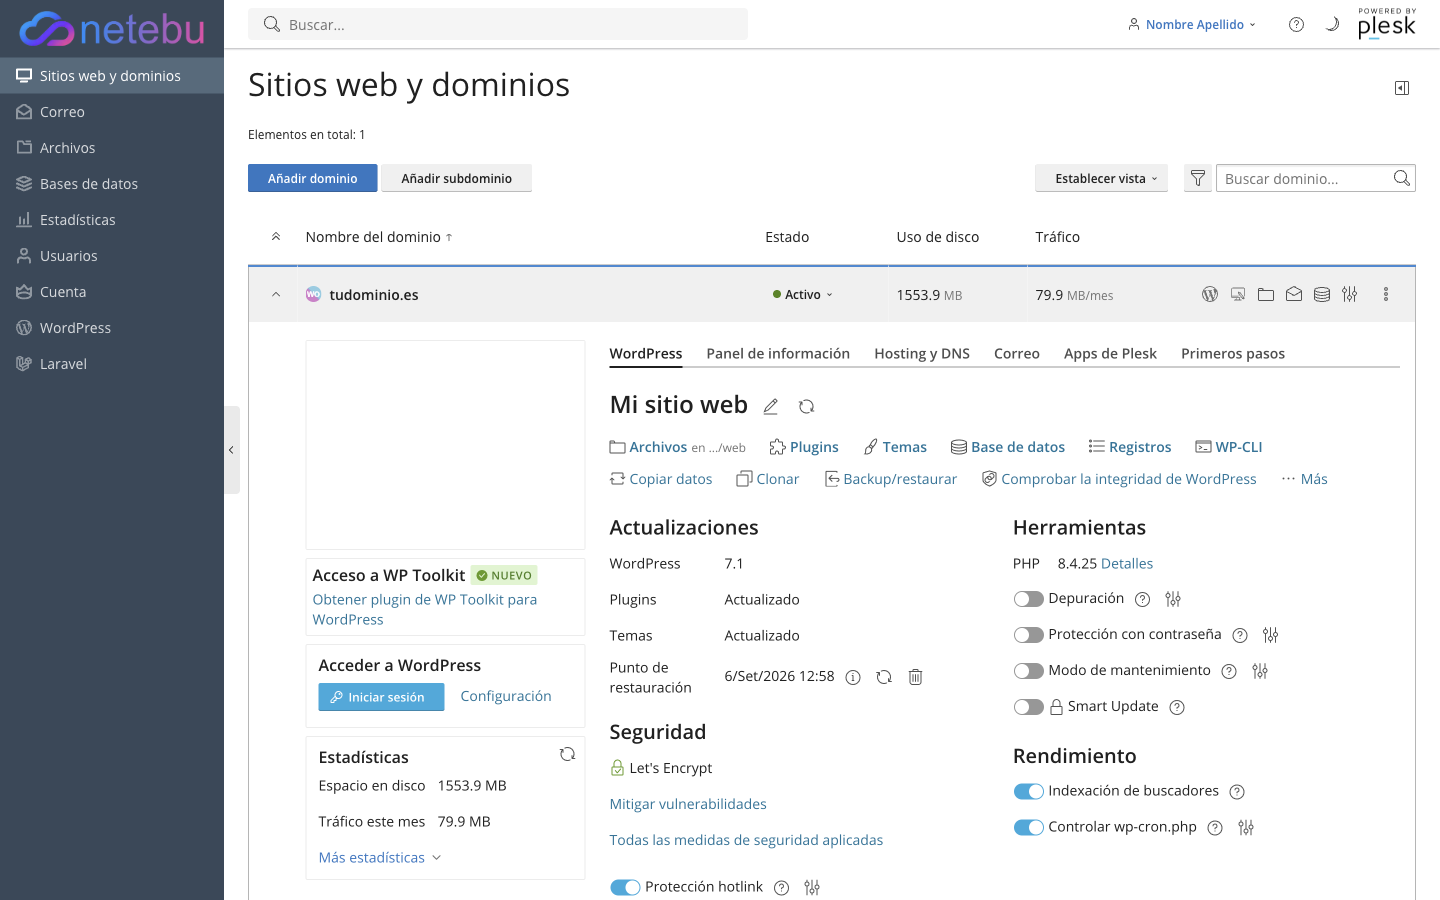This screenshot has height=900, width=1440.
Task: Open PHP Detalles link
Action: [x=1127, y=564]
